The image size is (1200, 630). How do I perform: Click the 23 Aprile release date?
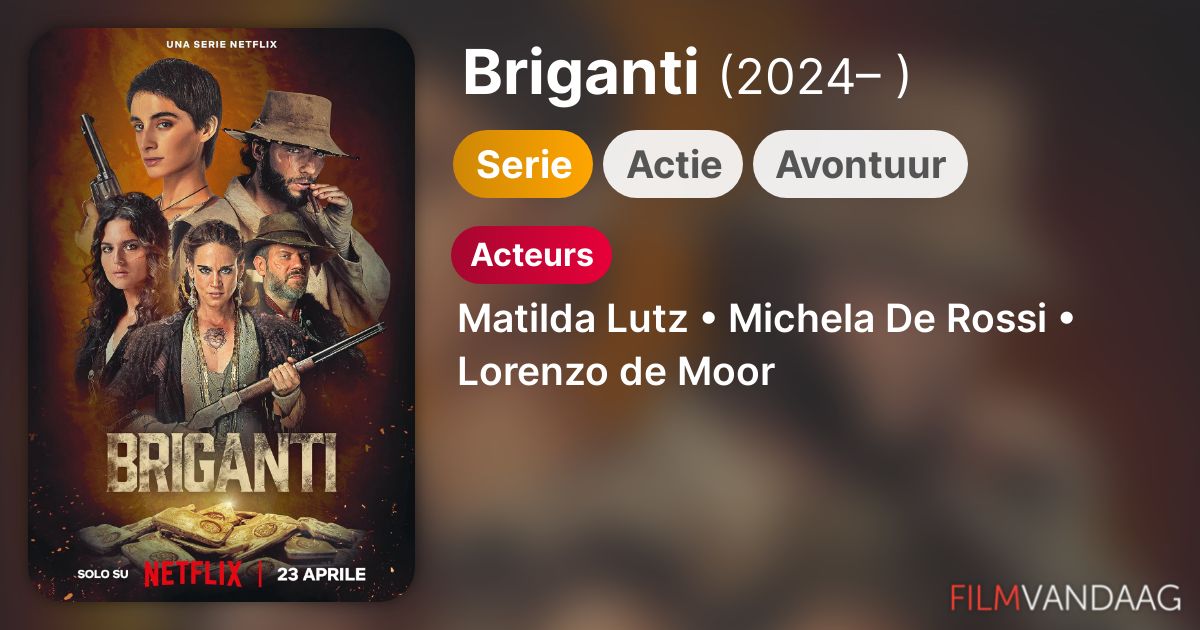tap(320, 574)
